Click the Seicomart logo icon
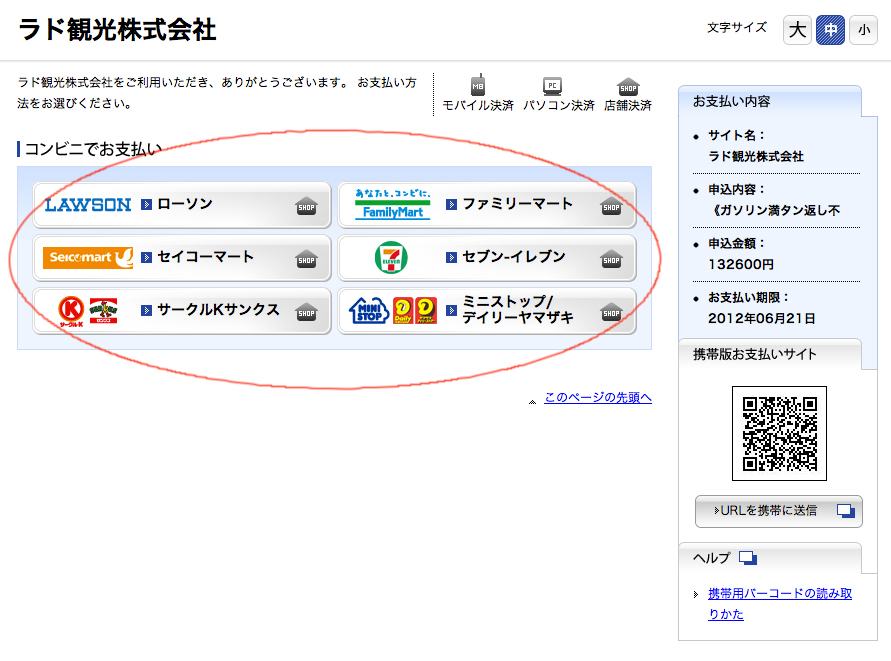This screenshot has height=661, width=891. pos(88,258)
